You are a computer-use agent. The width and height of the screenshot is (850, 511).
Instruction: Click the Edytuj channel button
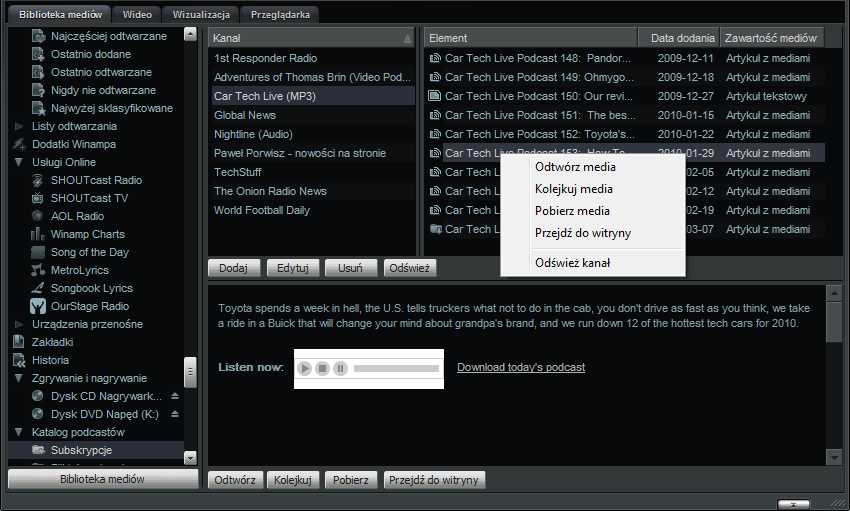coord(293,268)
